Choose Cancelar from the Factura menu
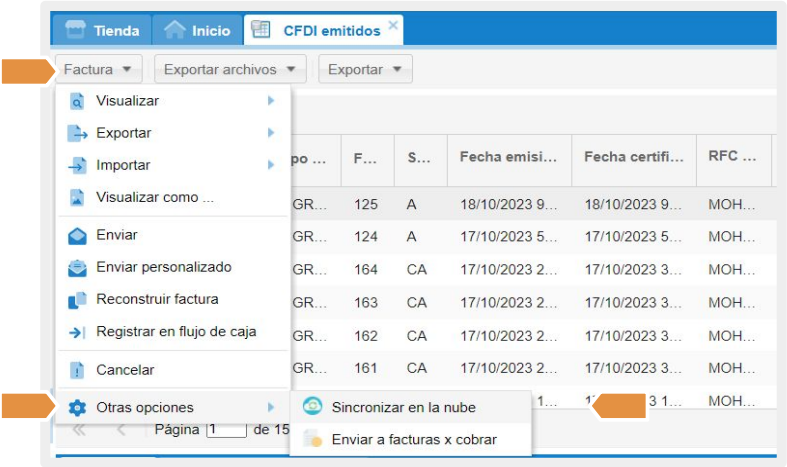Screen dimensions: 787x467 point(125,370)
